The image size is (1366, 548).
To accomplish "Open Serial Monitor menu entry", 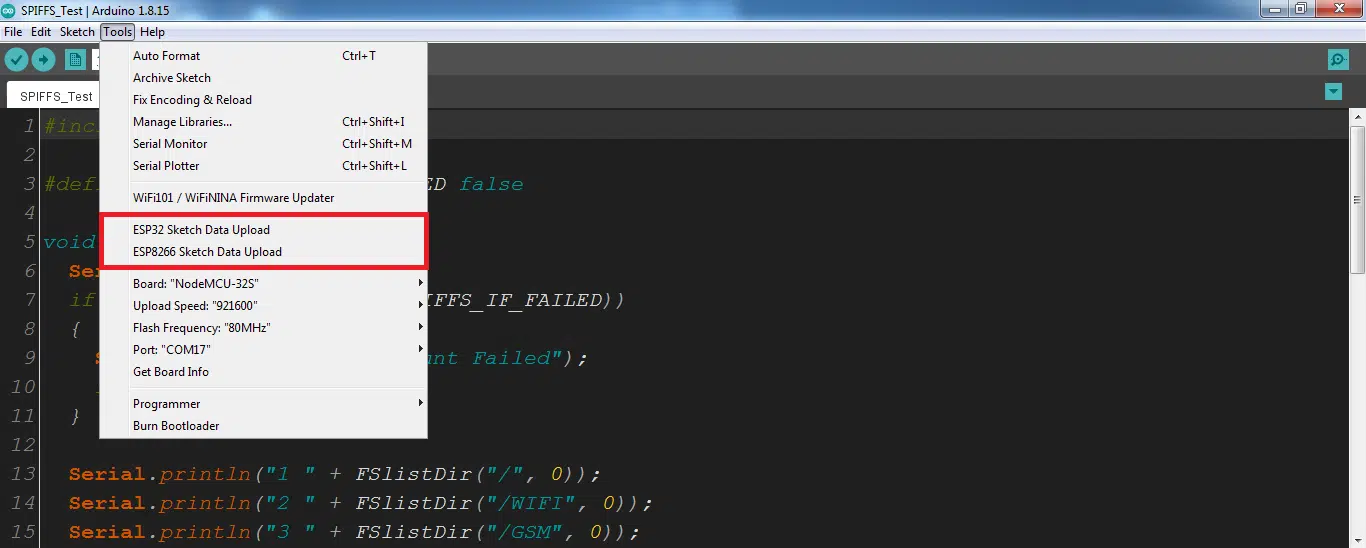I will click(x=264, y=144).
